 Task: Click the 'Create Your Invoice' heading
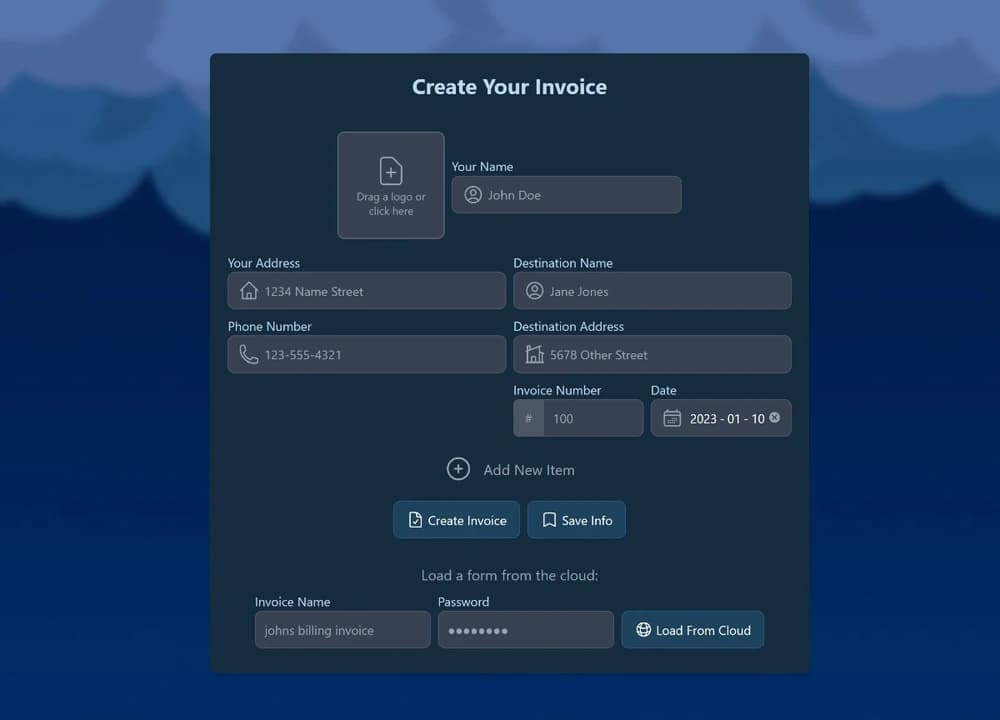(510, 87)
